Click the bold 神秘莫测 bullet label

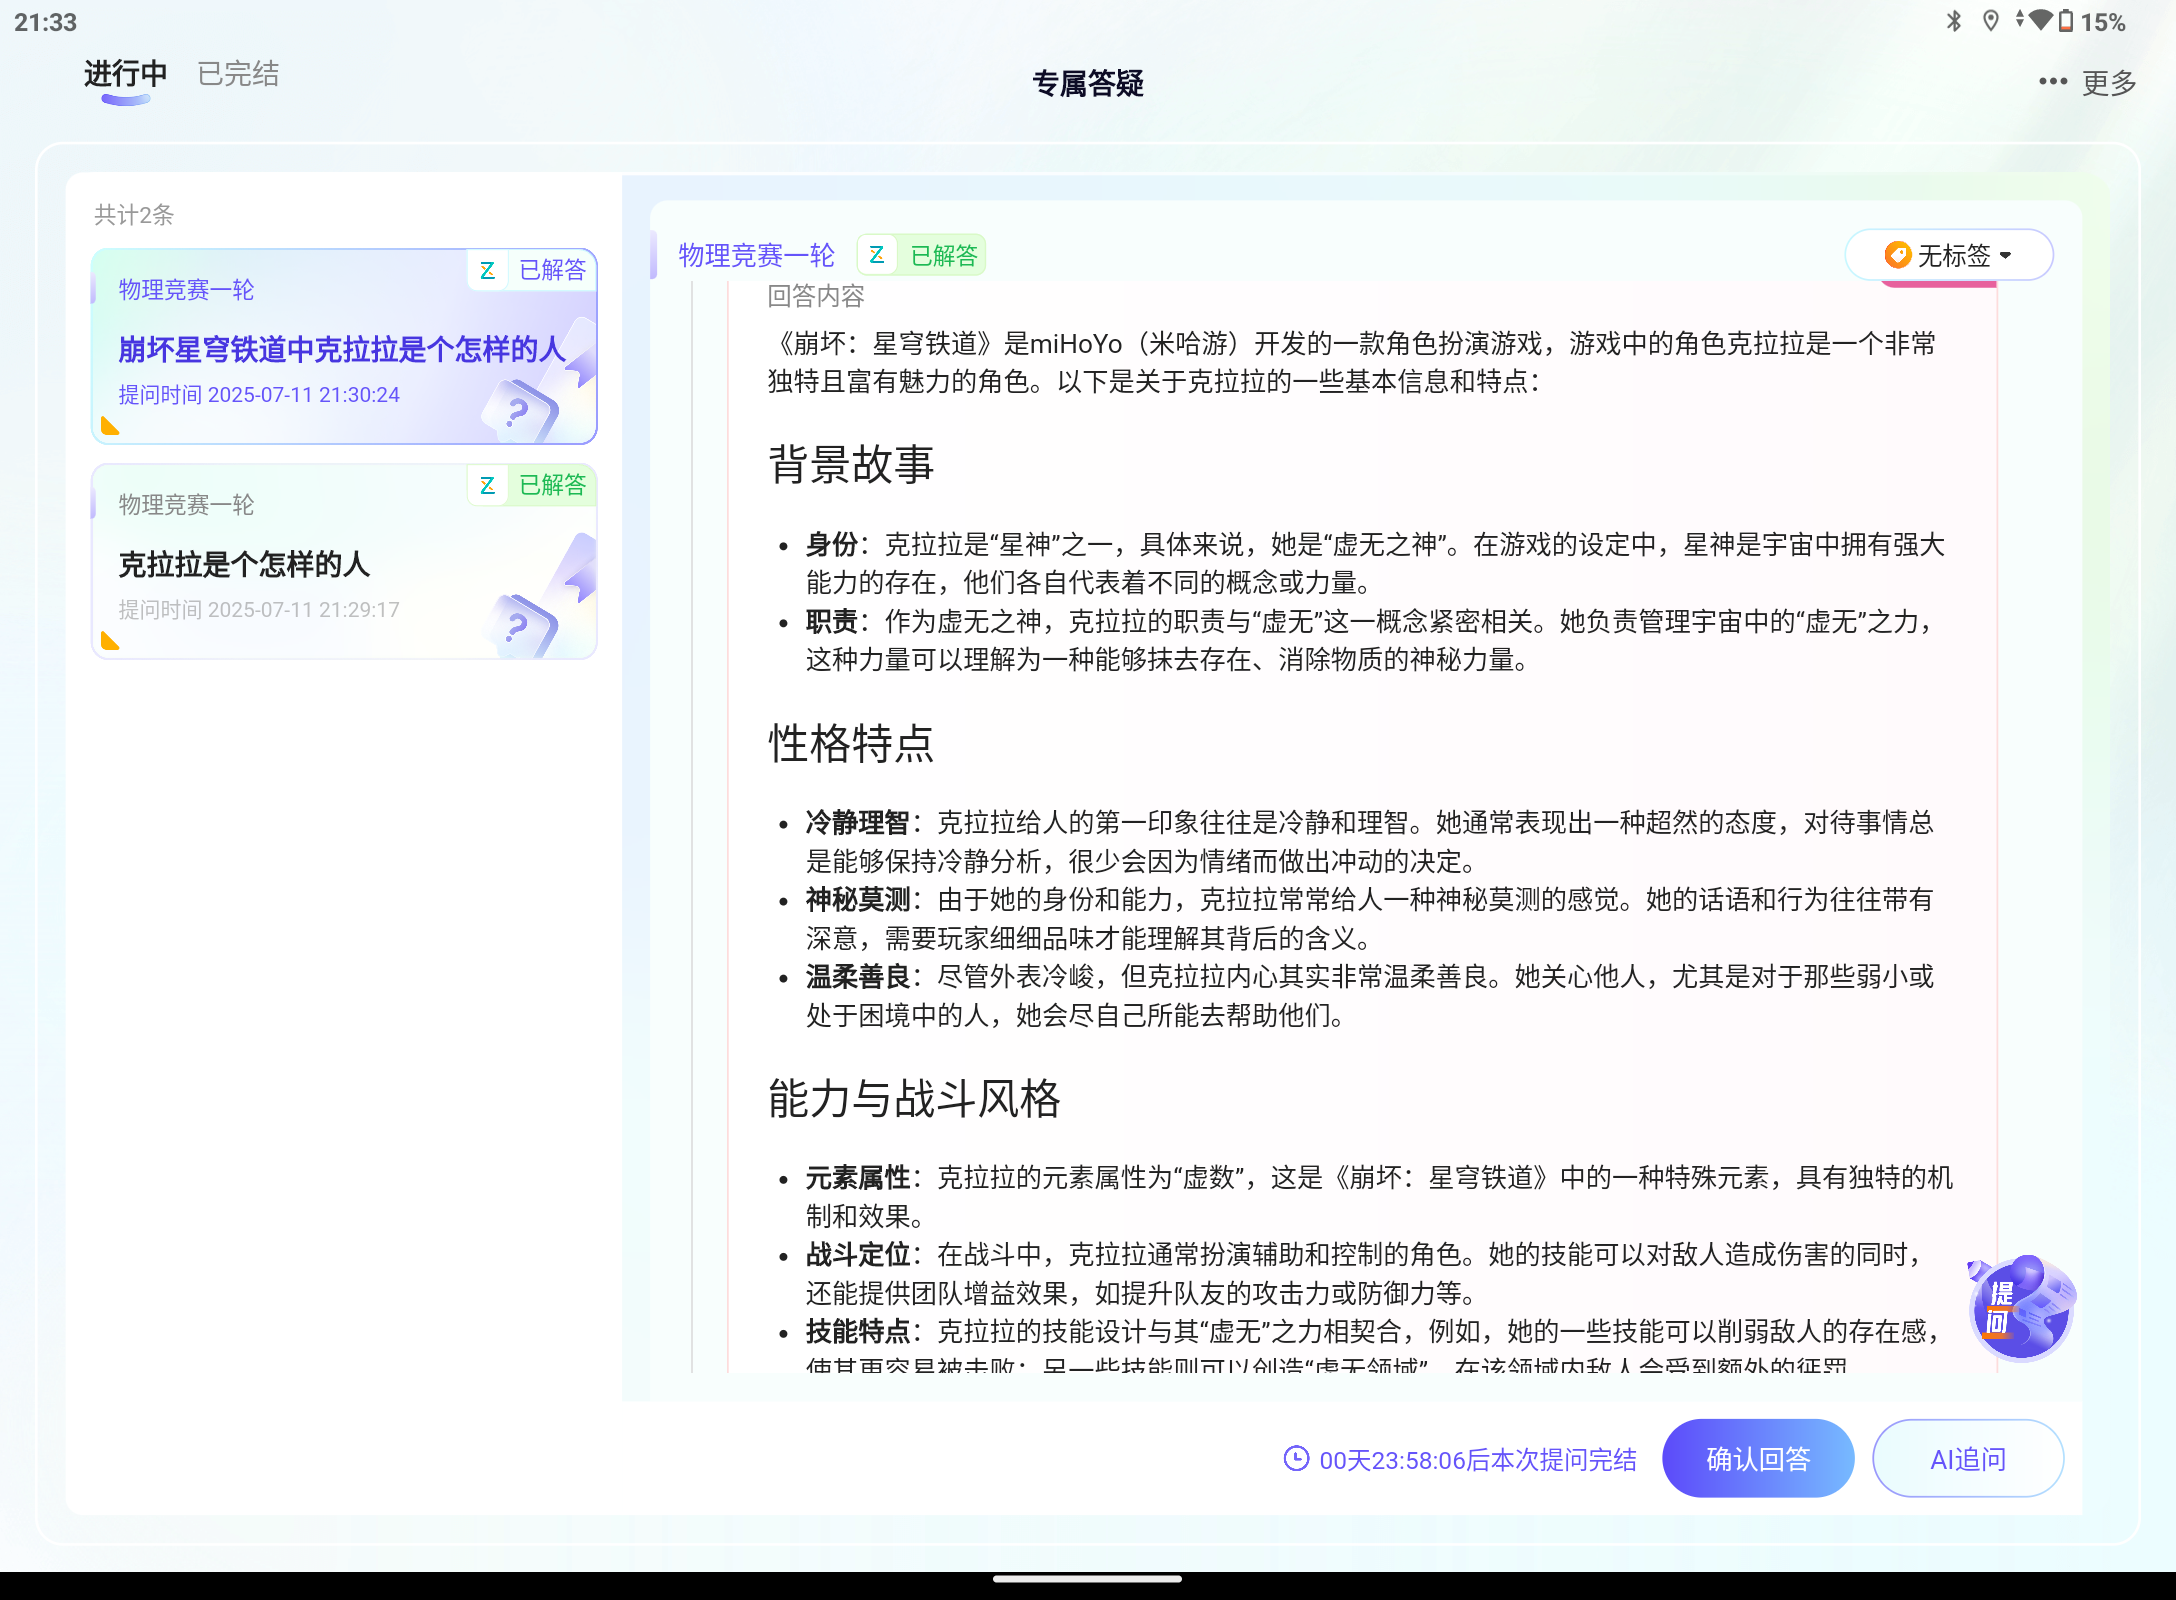[x=858, y=900]
